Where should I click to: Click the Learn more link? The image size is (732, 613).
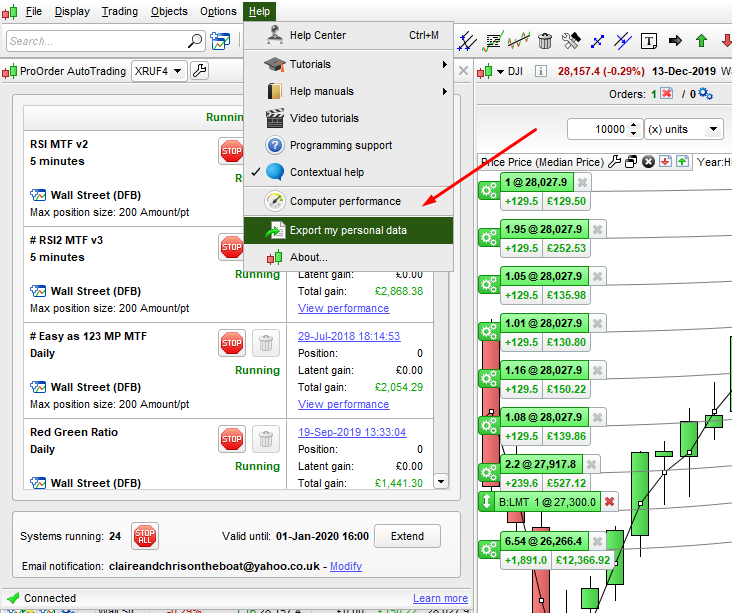click(x=440, y=598)
